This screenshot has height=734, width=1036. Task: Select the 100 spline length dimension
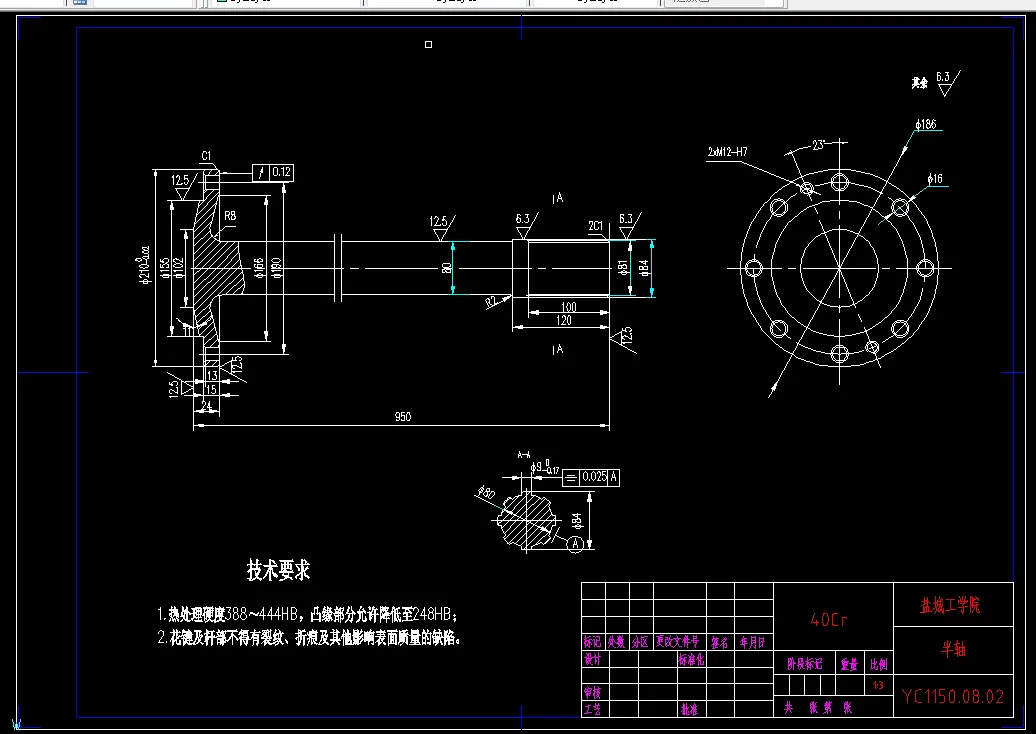[568, 307]
